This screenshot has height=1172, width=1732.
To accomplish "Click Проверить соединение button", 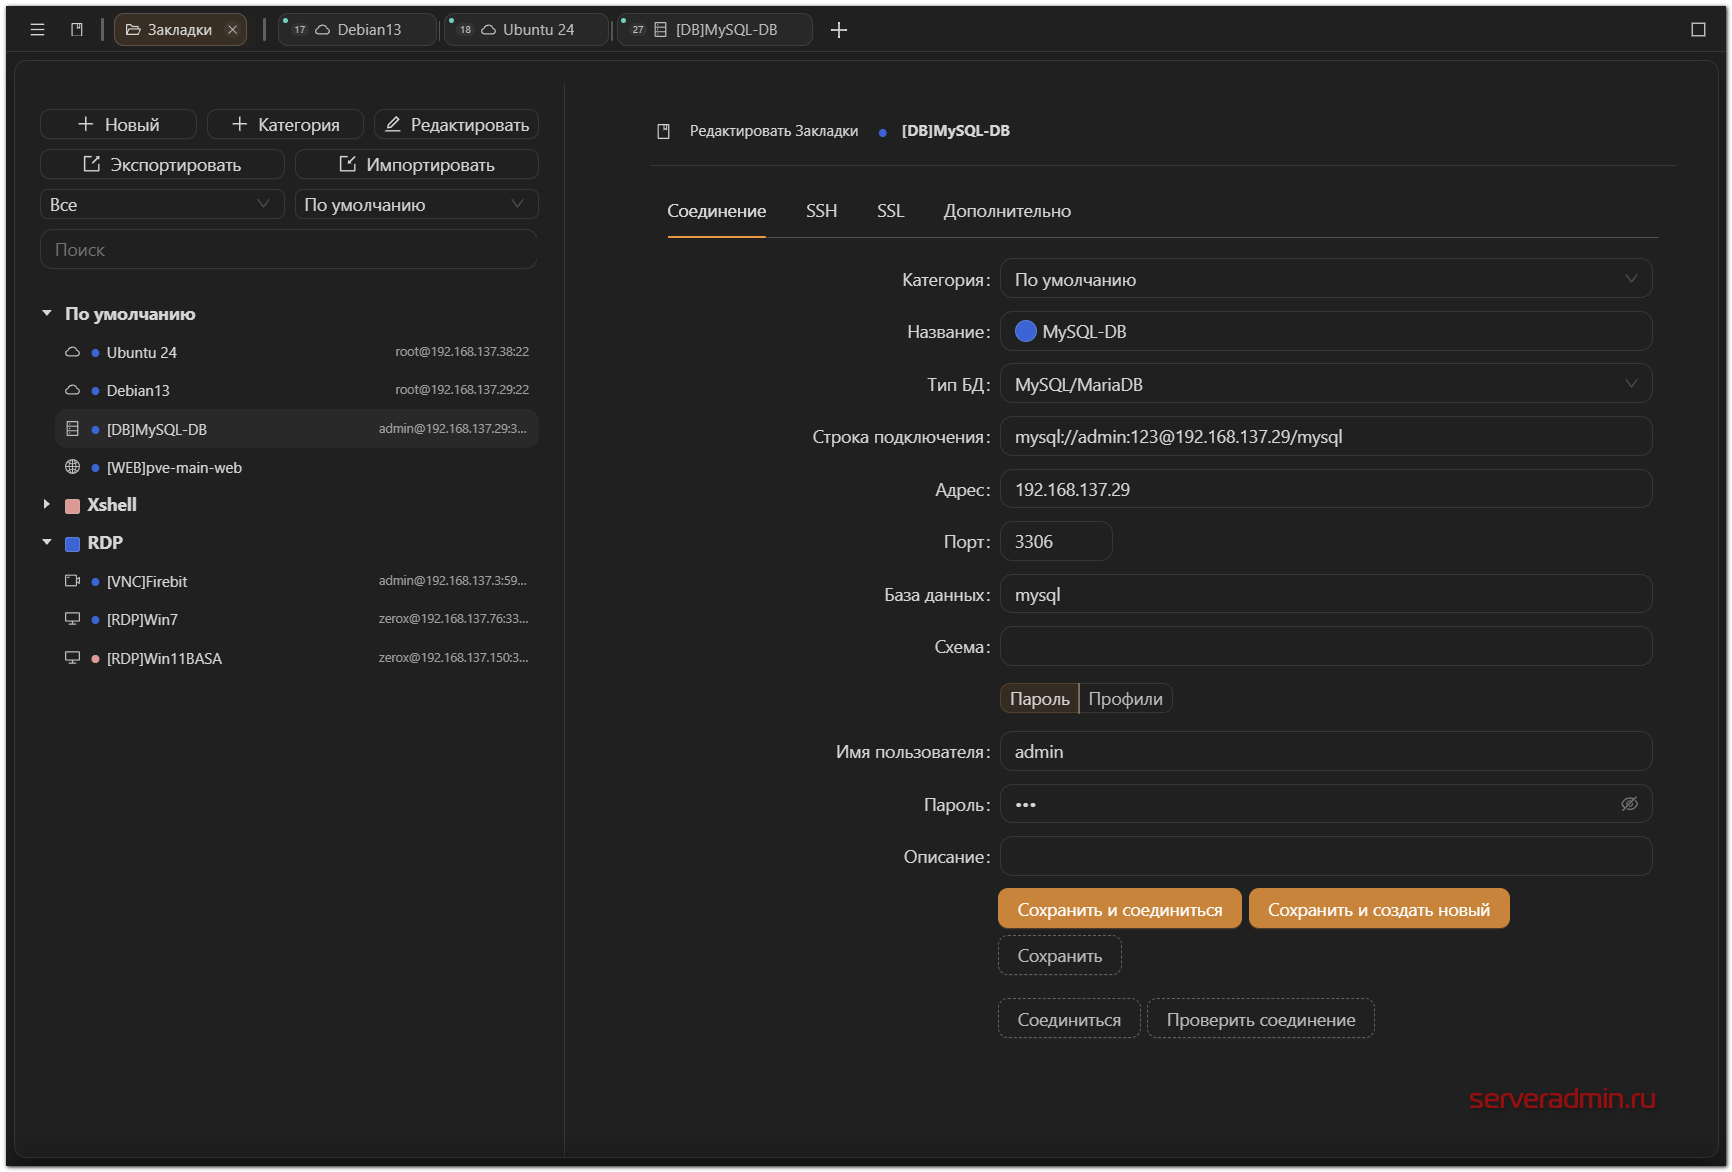I will [1261, 1019].
